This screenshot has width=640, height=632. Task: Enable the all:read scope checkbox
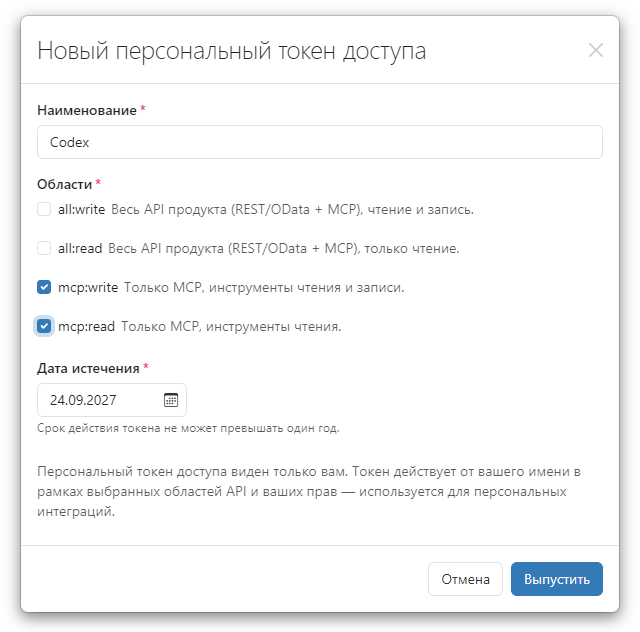tap(44, 248)
